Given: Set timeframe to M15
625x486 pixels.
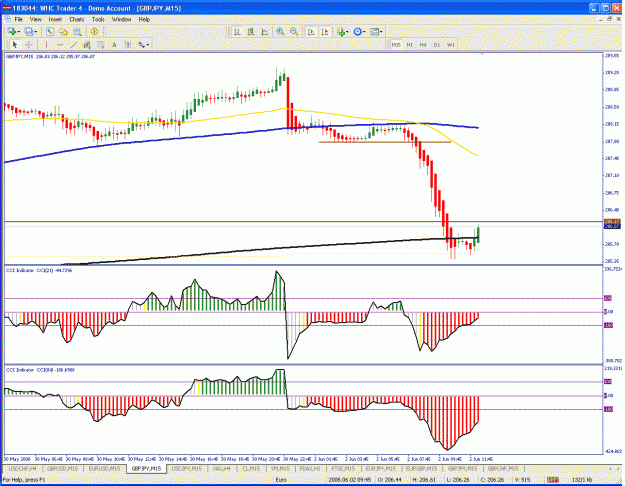Looking at the screenshot, I should pos(396,45).
